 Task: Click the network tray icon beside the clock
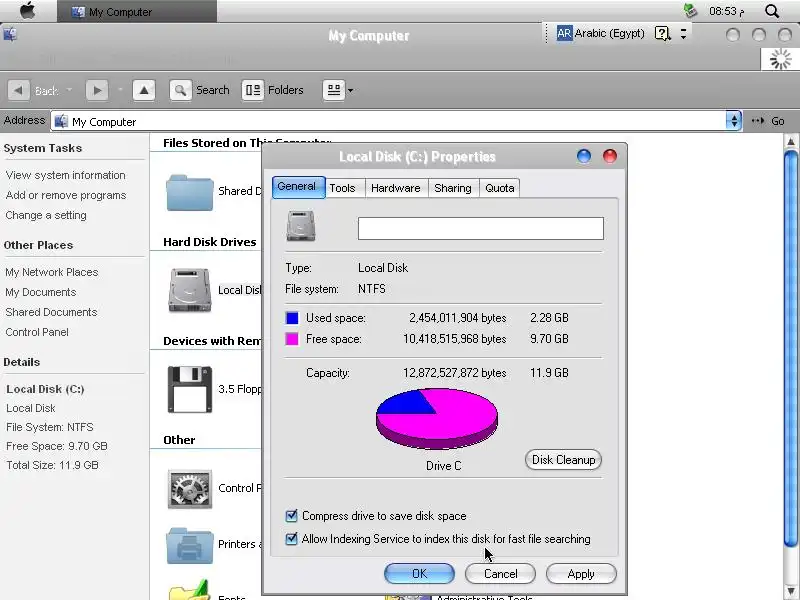[x=690, y=11]
